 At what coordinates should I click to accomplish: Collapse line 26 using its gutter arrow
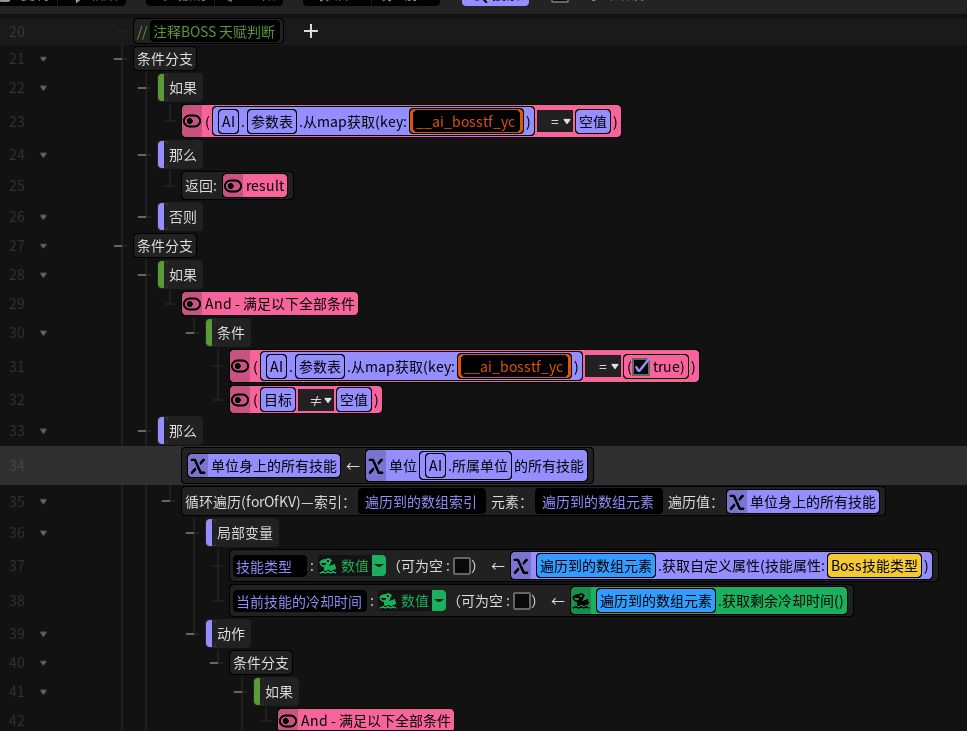(43, 217)
